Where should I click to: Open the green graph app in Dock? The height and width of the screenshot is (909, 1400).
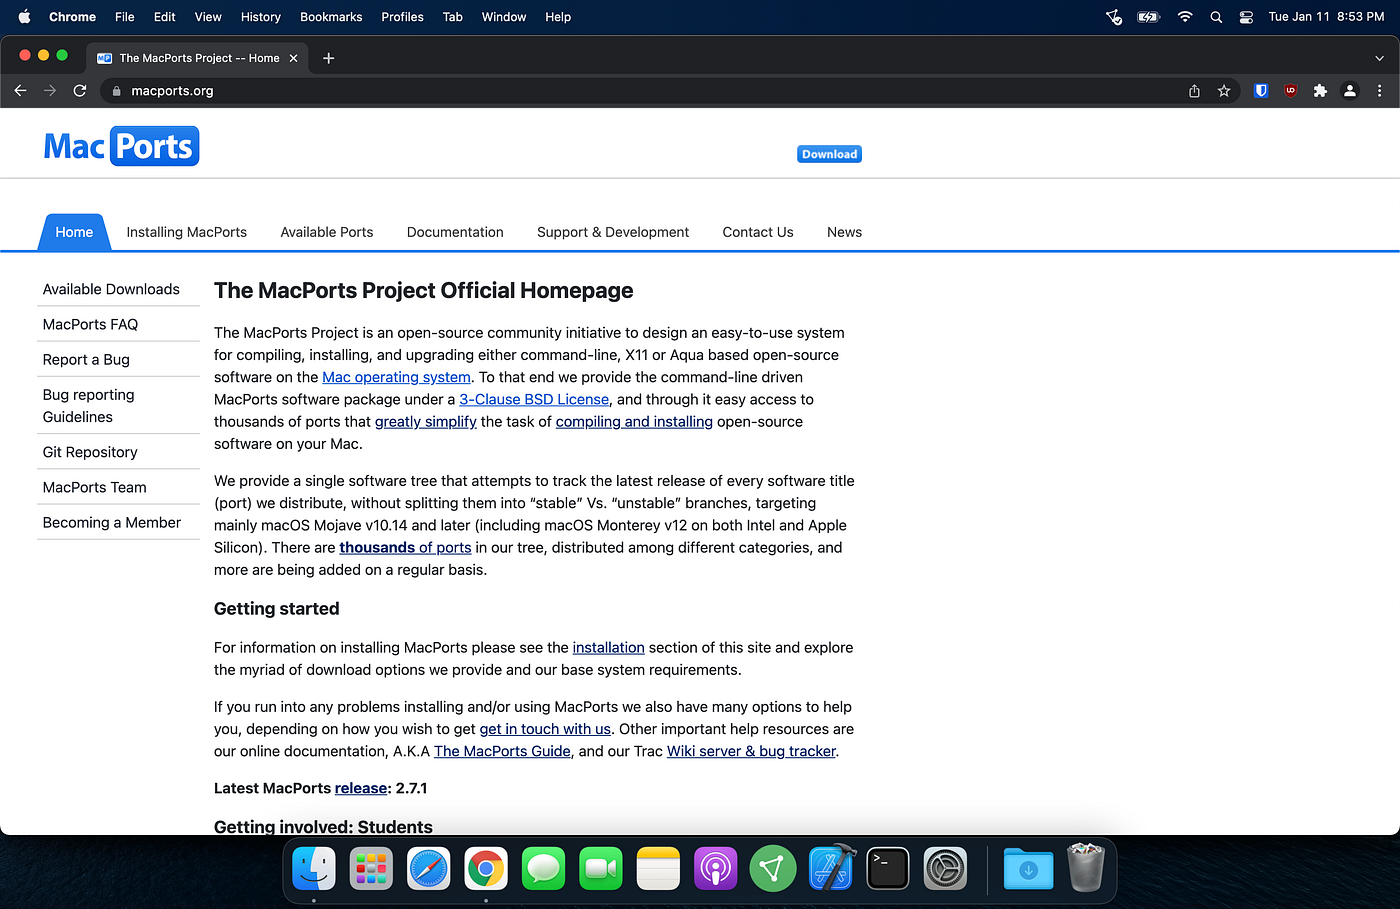[x=773, y=868]
